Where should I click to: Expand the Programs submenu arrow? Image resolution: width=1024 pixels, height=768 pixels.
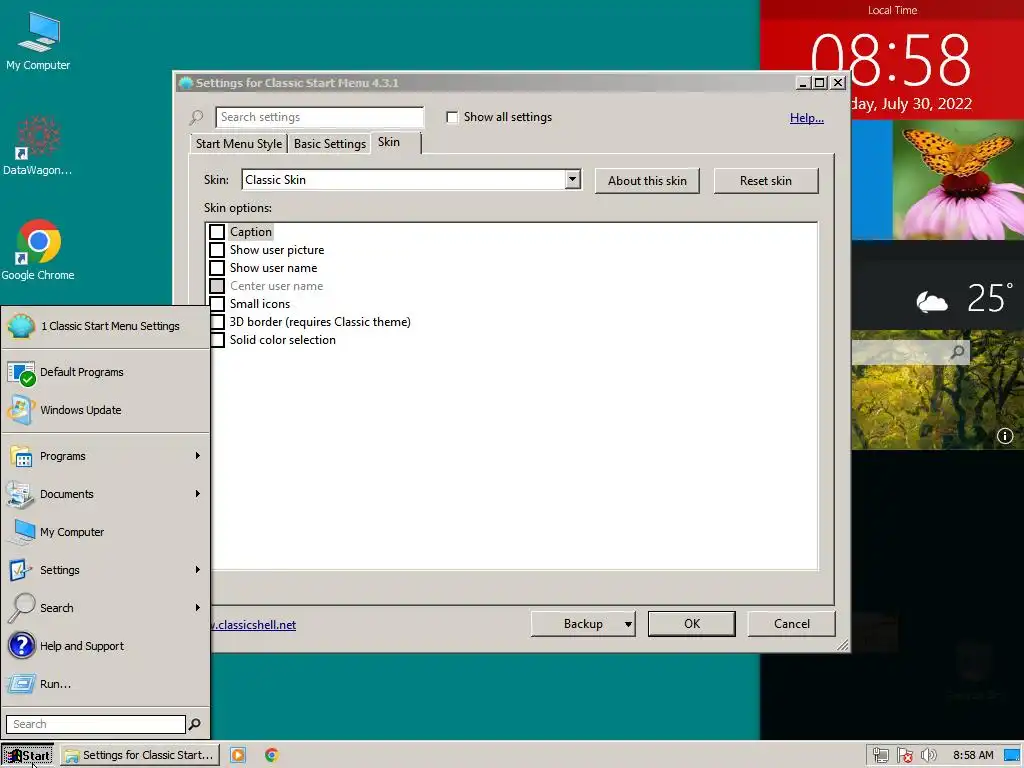pos(197,456)
